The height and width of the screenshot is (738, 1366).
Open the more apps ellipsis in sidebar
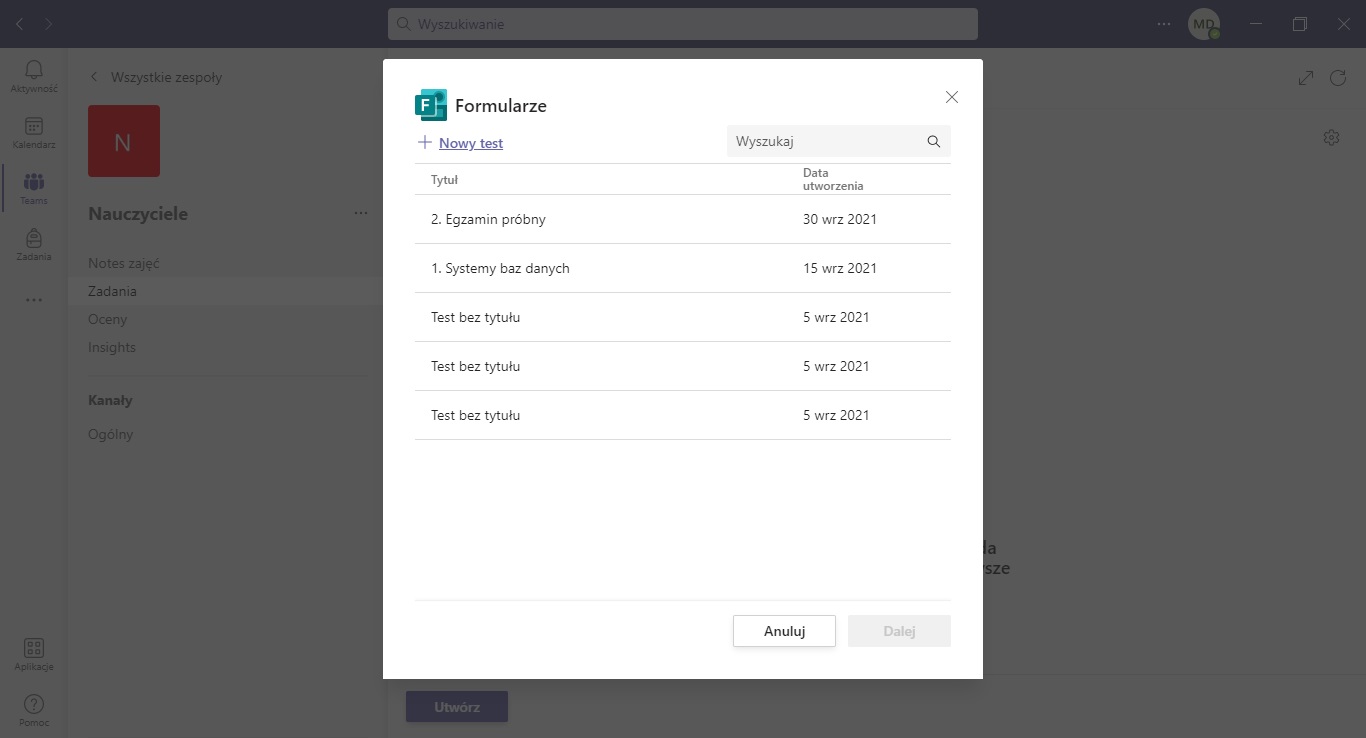[x=34, y=299]
